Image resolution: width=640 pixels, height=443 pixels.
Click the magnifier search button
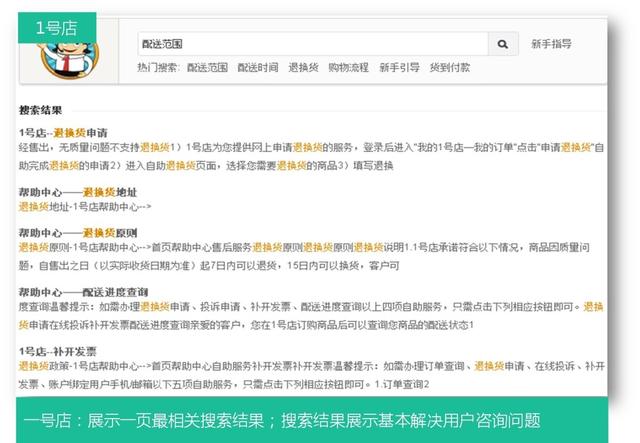pos(503,44)
